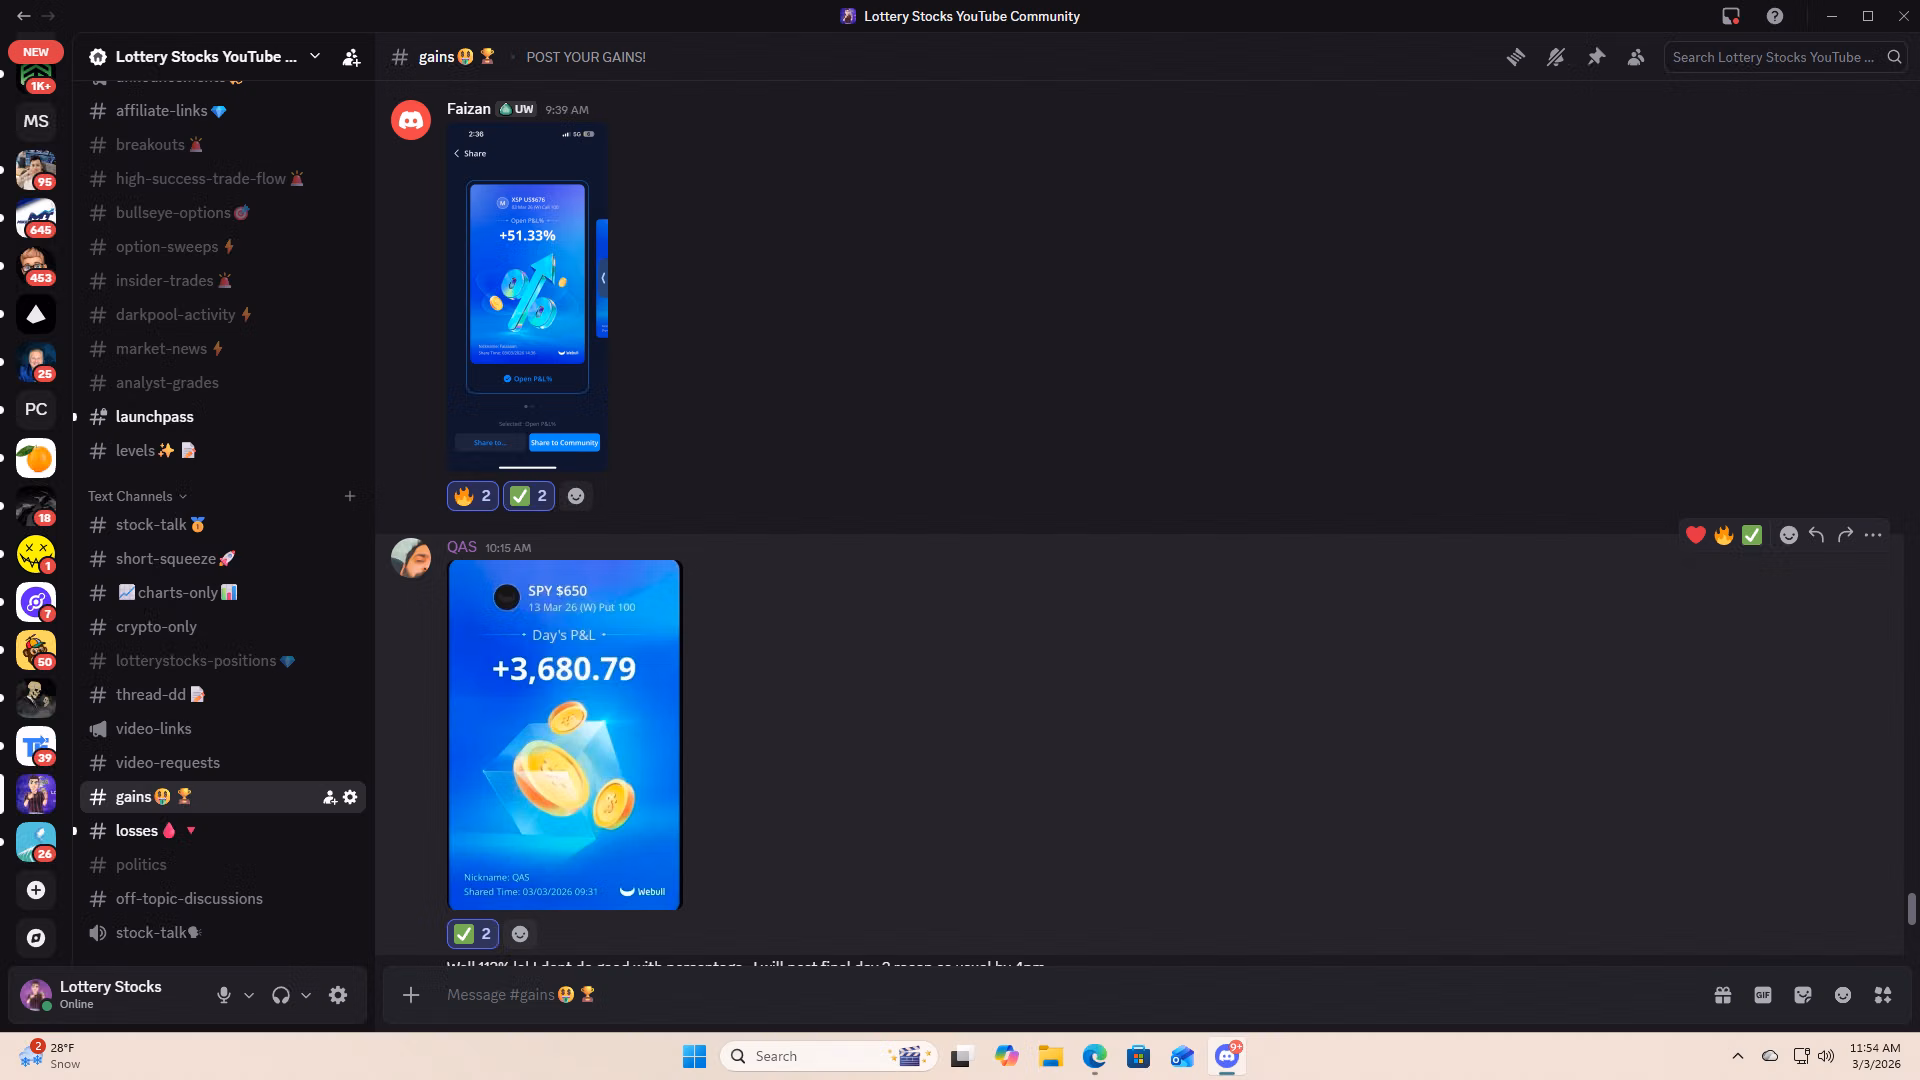Viewport: 1920px width, 1080px height.
Task: Collapse the Text Channels category
Action: (137, 496)
